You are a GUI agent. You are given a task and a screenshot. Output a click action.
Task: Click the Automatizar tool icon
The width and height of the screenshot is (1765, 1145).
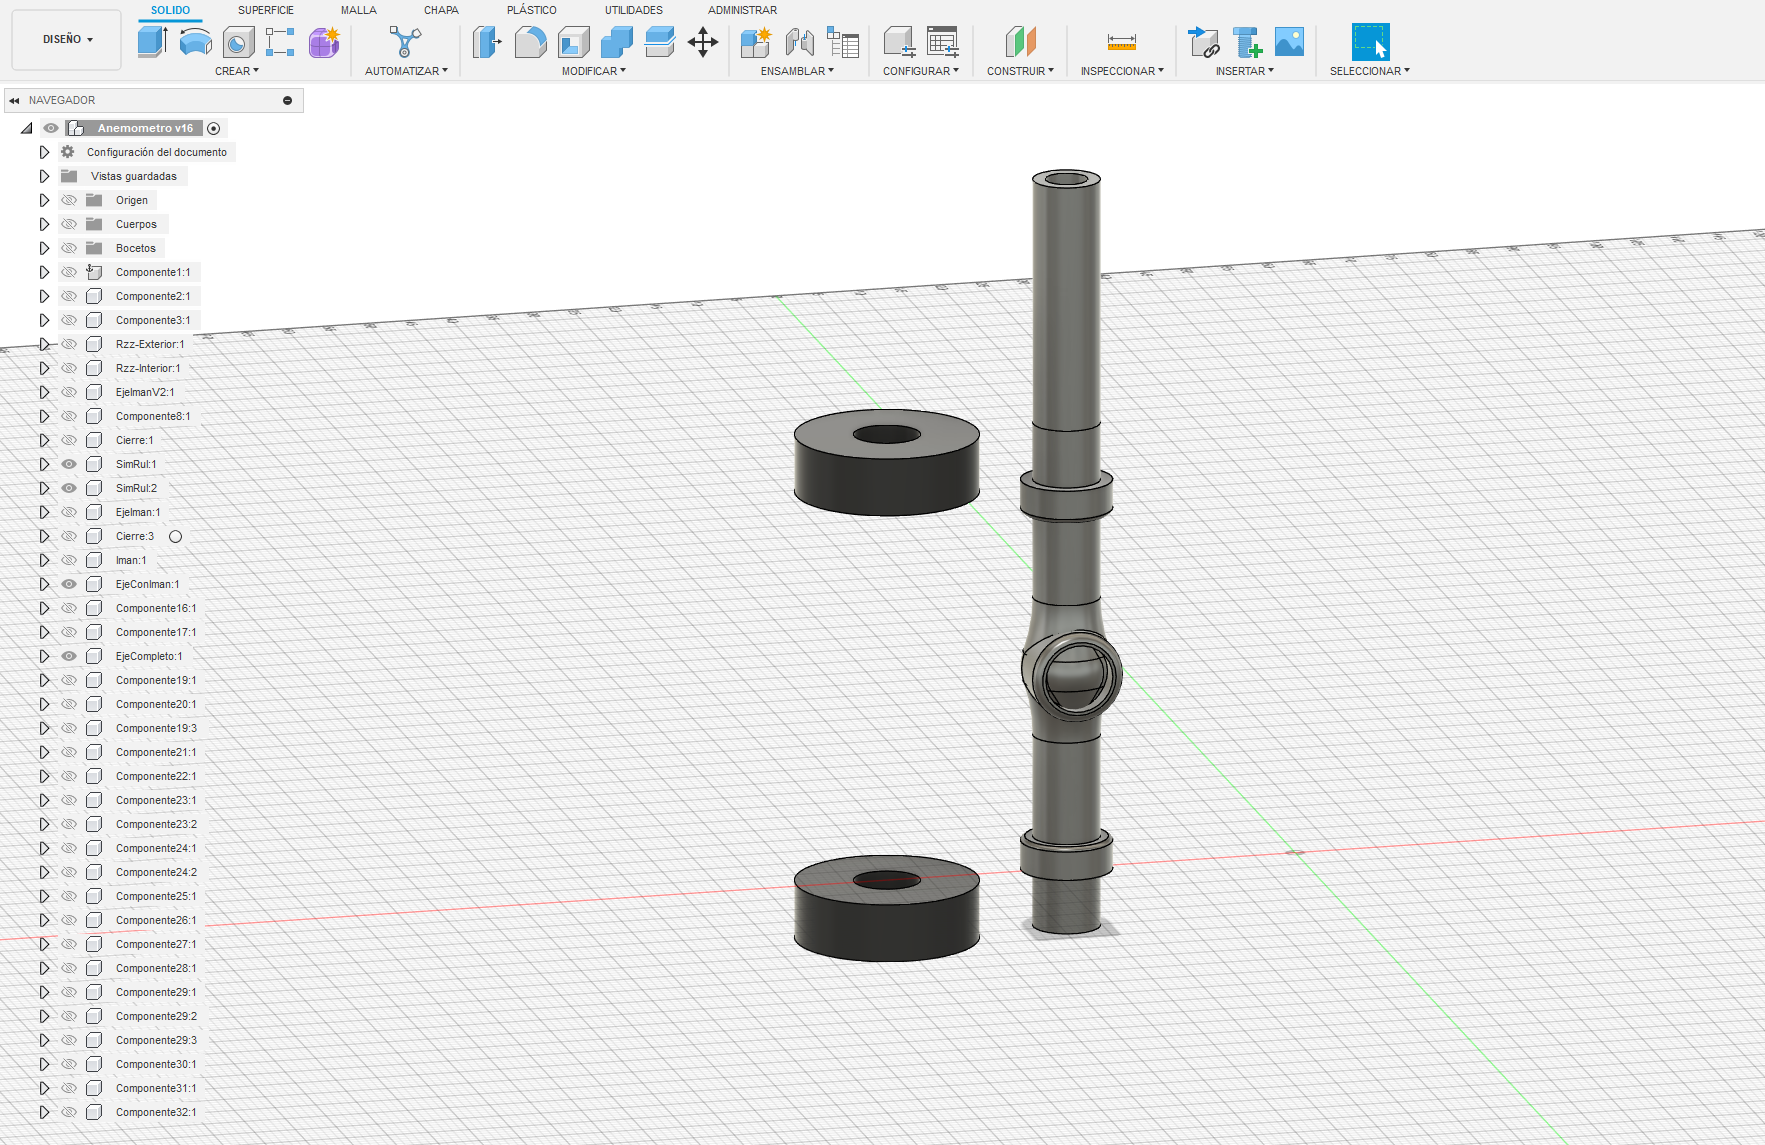tap(405, 42)
